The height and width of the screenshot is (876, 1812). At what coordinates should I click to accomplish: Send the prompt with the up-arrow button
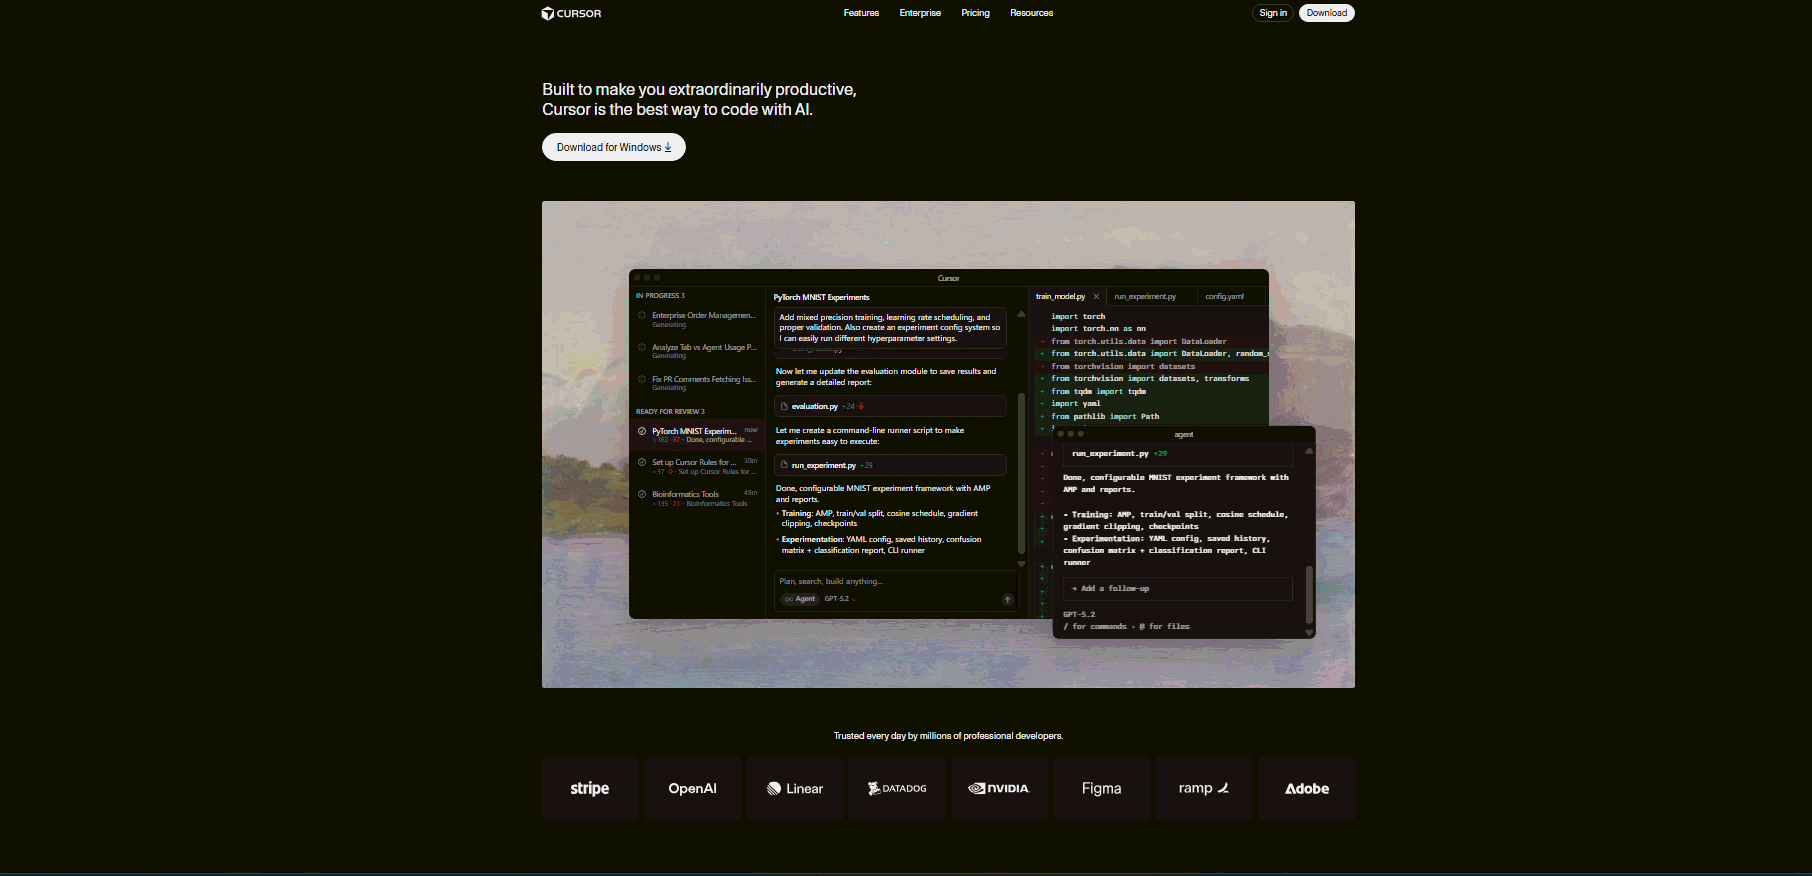pos(1007,600)
